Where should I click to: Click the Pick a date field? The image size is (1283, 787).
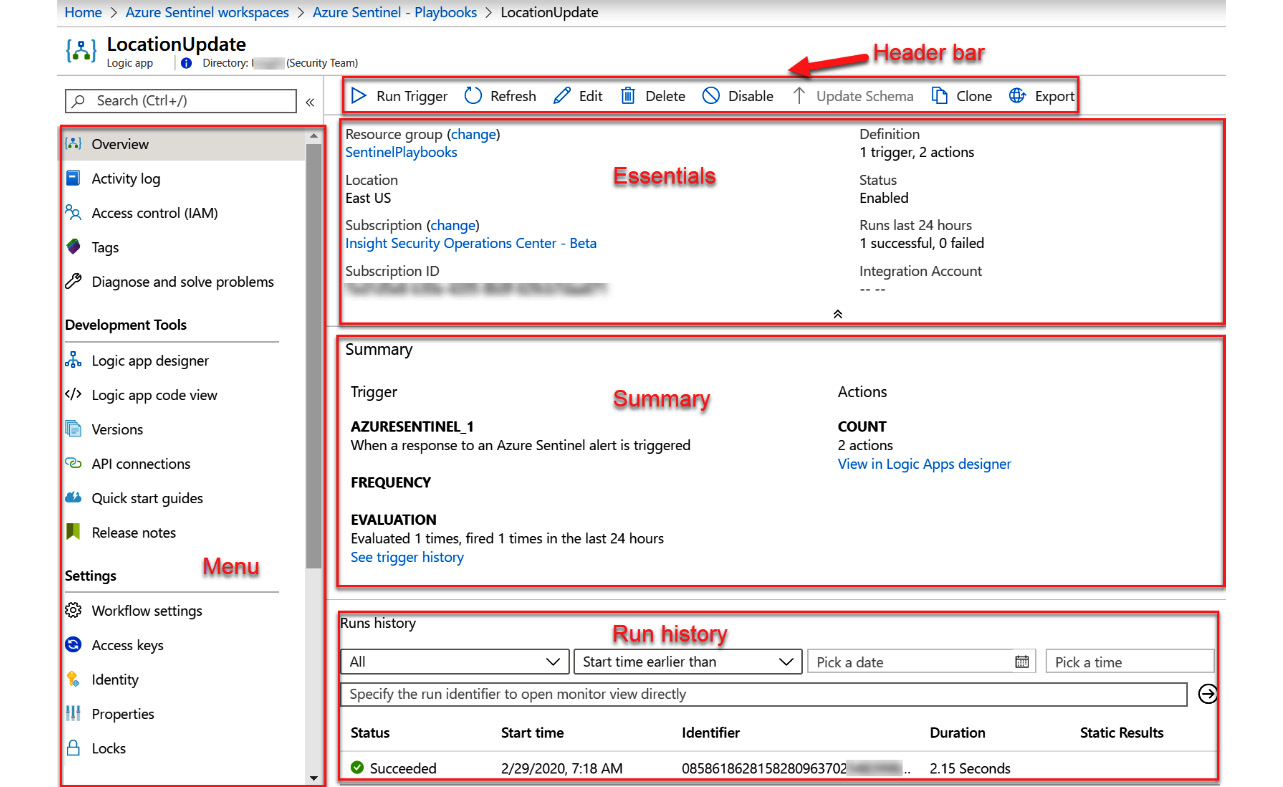pos(923,661)
